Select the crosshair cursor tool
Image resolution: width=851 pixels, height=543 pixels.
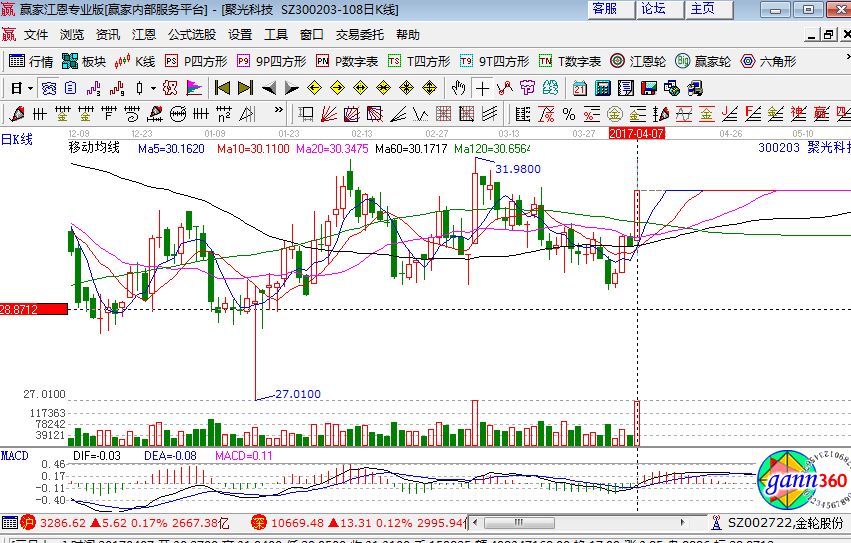point(483,87)
